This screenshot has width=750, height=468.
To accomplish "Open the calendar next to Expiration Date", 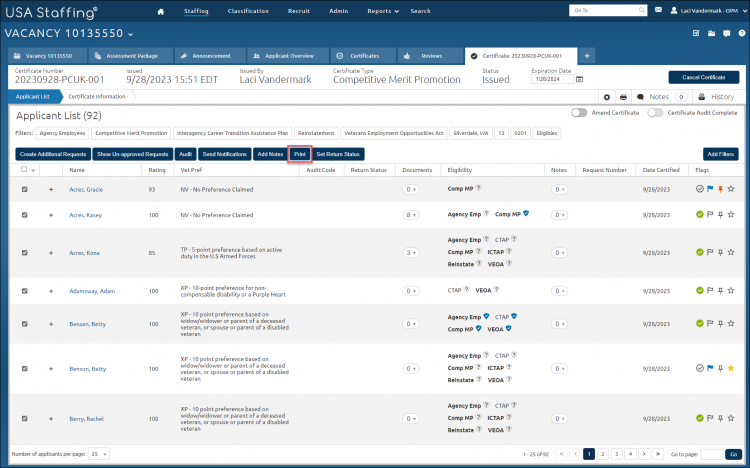I will tap(579, 79).
